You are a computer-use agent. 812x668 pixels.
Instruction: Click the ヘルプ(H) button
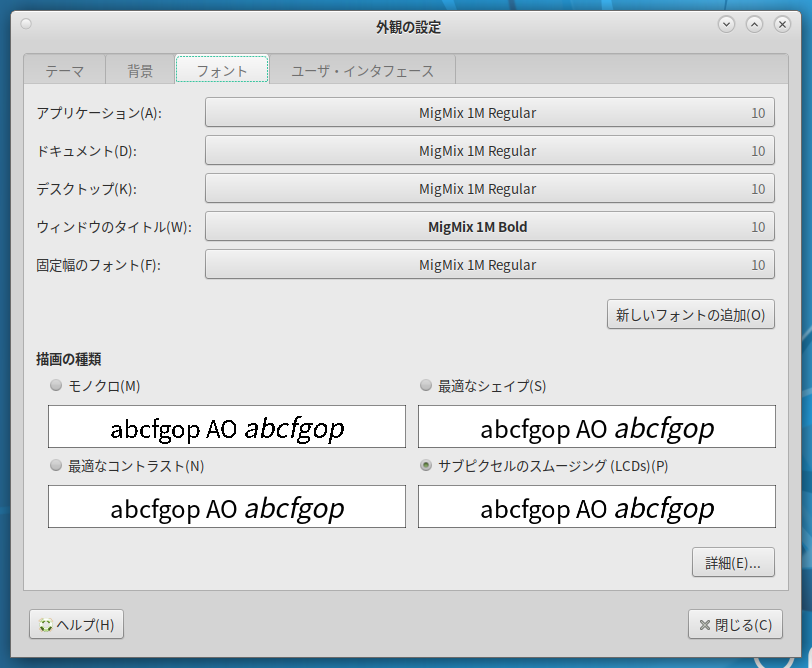tap(76, 625)
